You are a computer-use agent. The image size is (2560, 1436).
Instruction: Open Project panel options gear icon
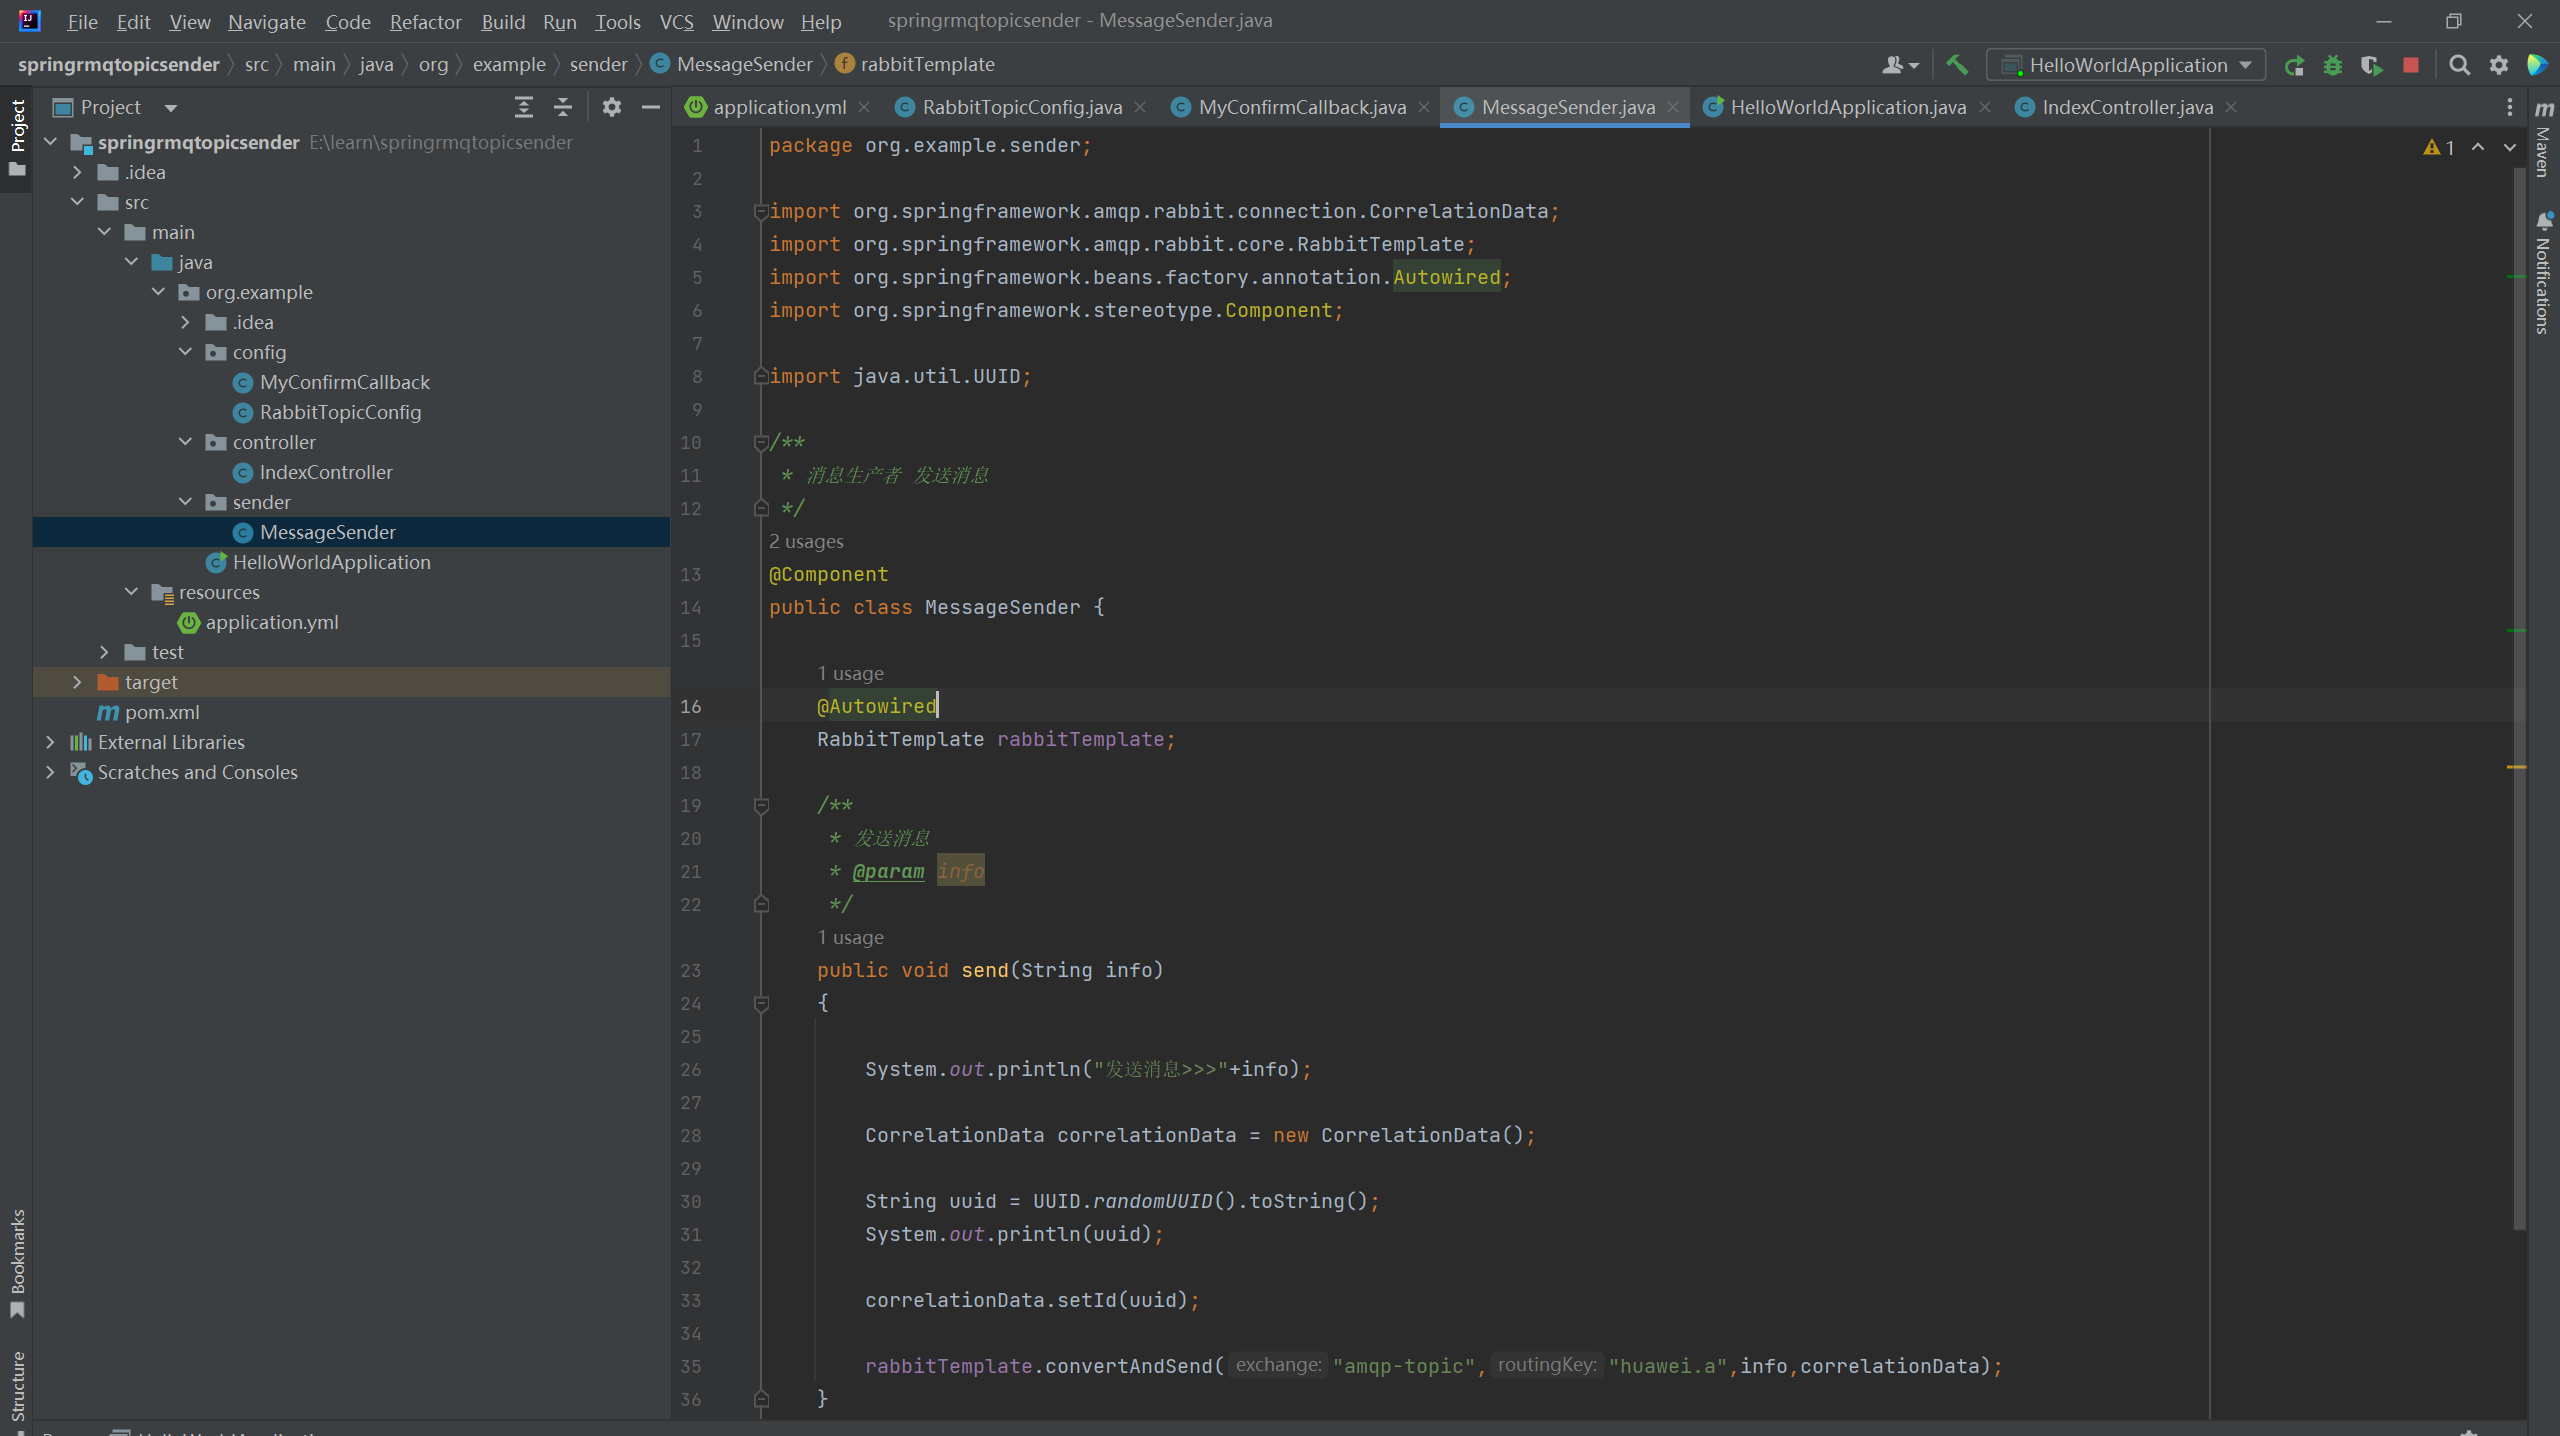coord(612,107)
